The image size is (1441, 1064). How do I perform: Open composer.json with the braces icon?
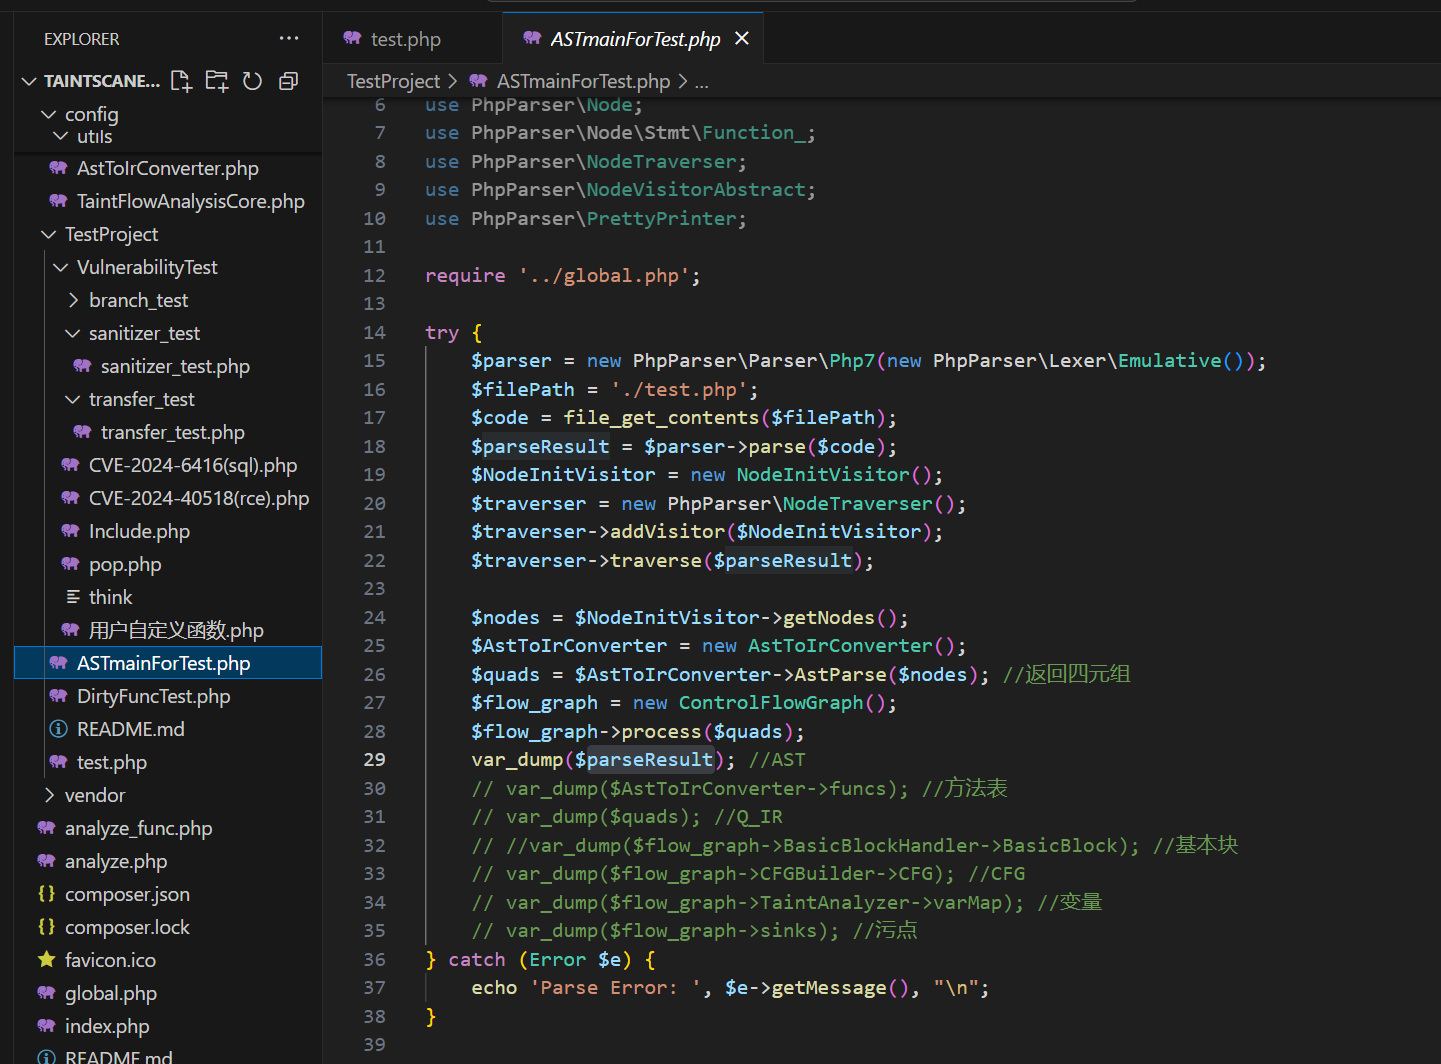click(126, 894)
